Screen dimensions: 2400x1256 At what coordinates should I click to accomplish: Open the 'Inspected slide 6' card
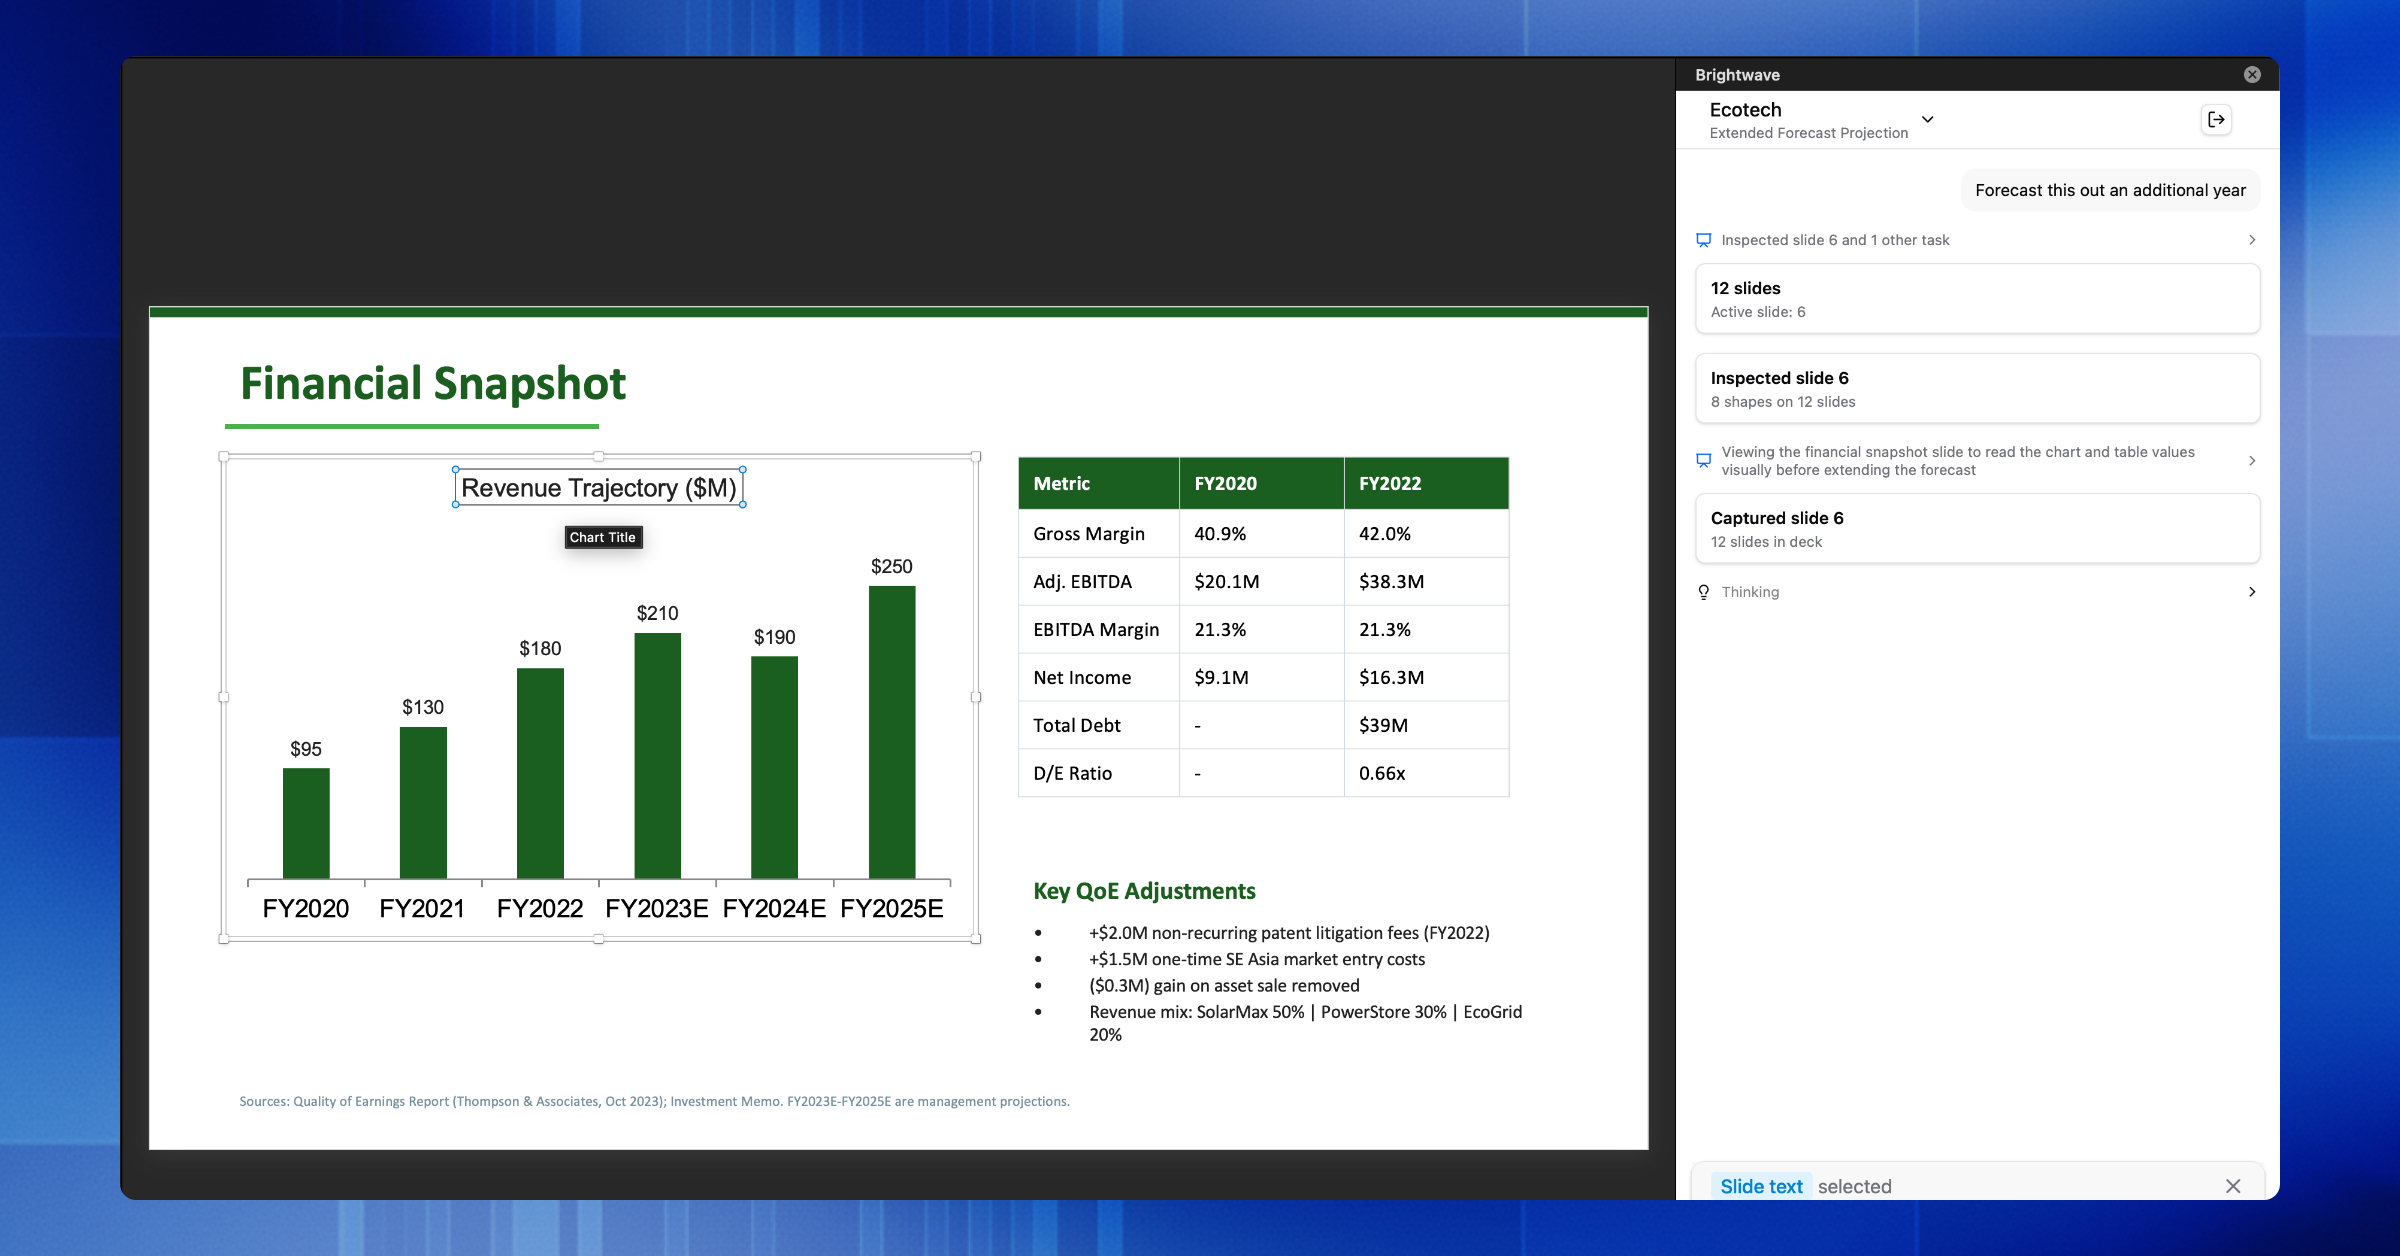pos(1977,389)
